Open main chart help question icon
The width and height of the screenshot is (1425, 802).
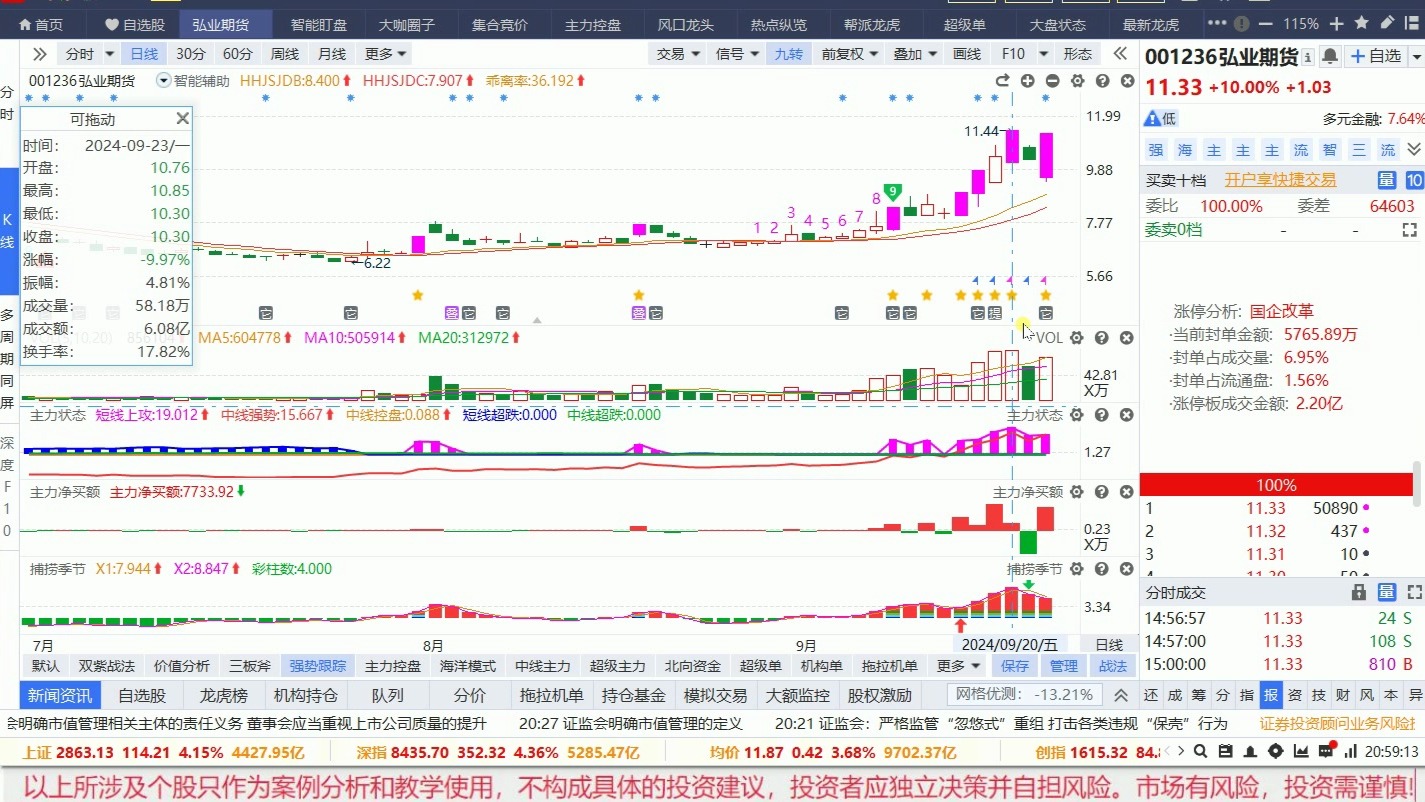(1102, 81)
